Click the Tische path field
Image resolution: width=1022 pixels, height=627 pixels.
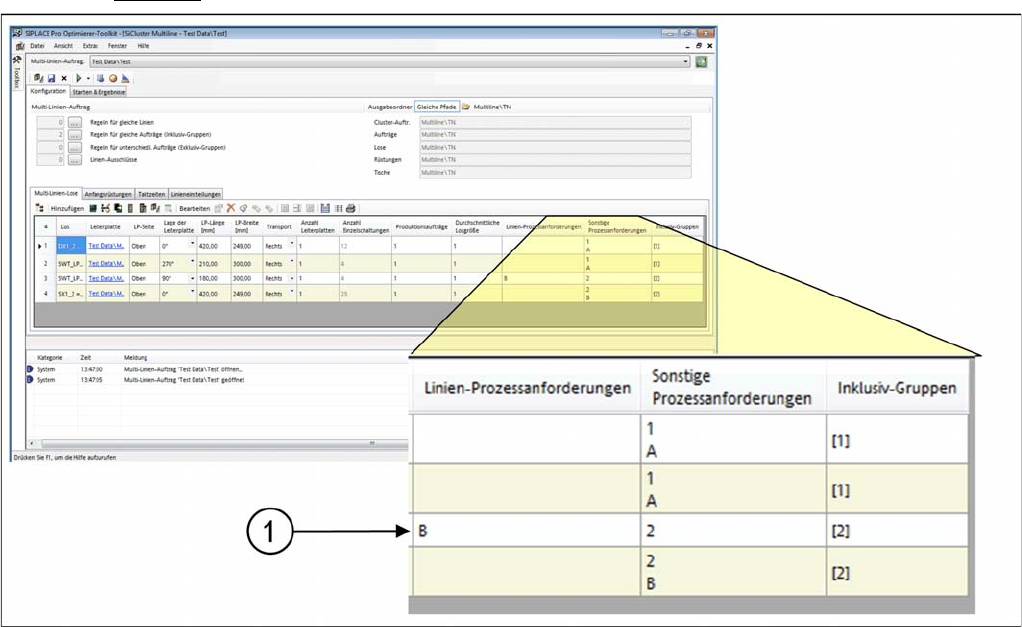(555, 173)
